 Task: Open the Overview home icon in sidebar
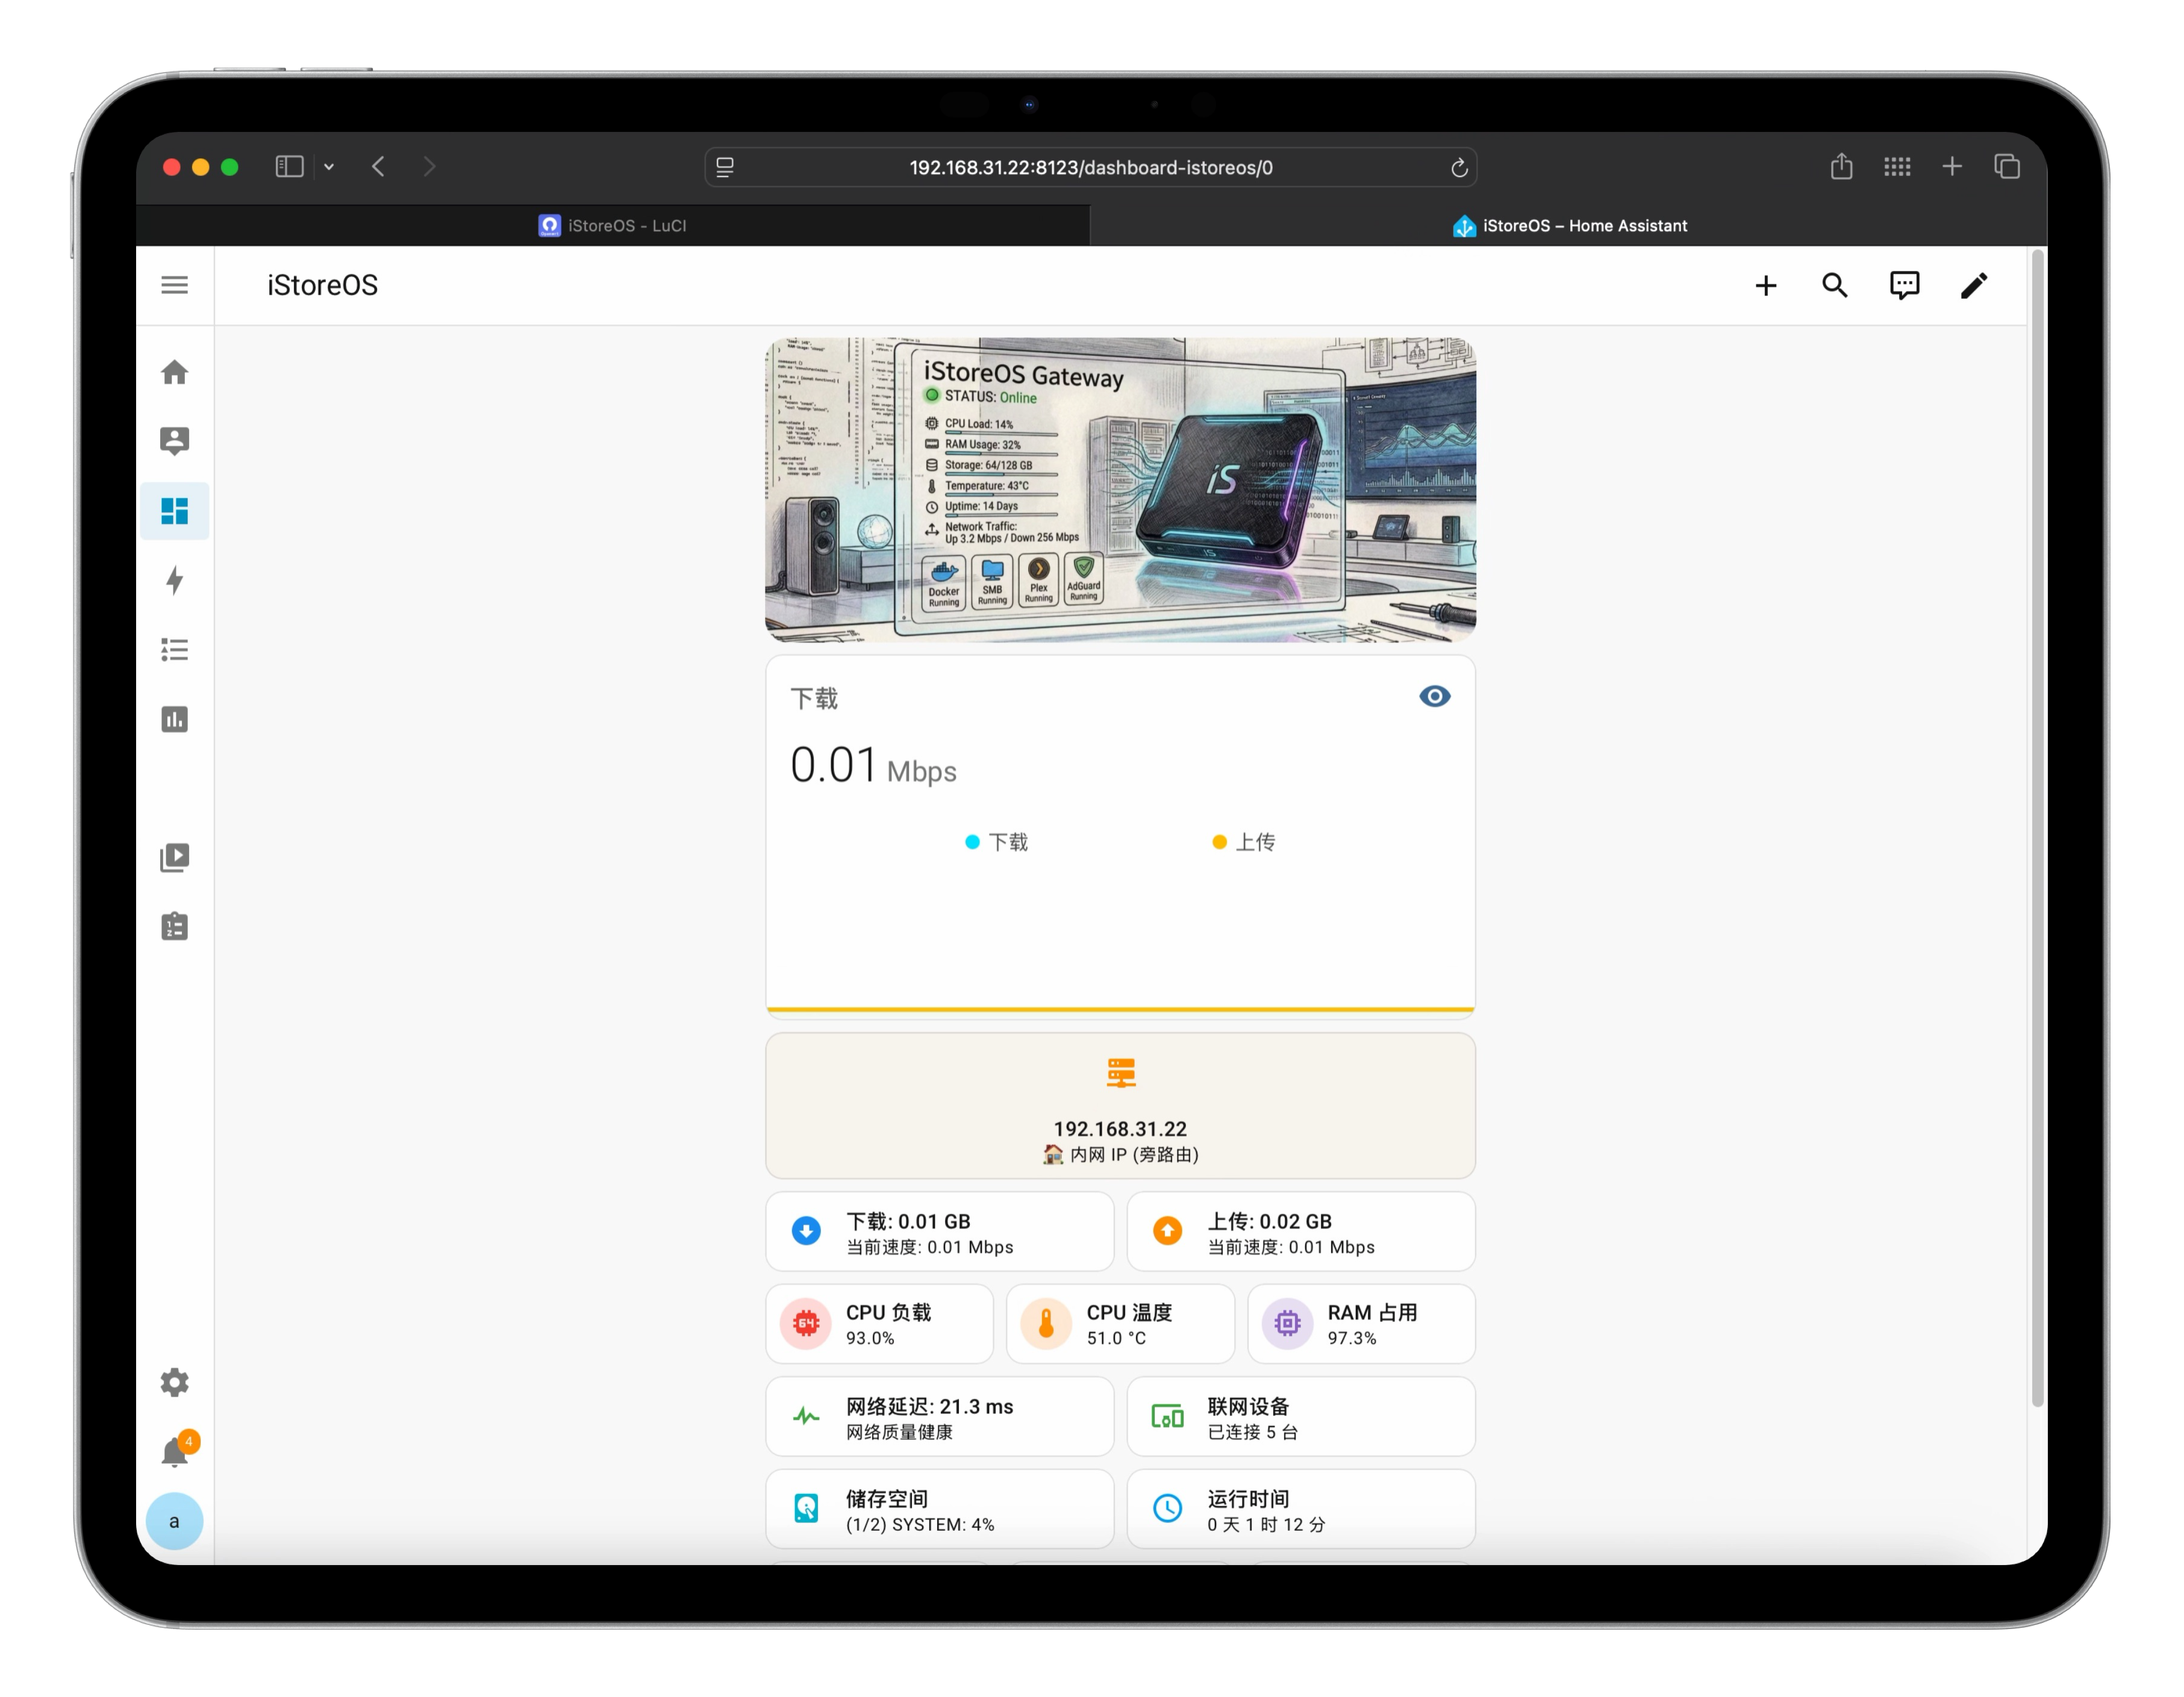pos(174,372)
